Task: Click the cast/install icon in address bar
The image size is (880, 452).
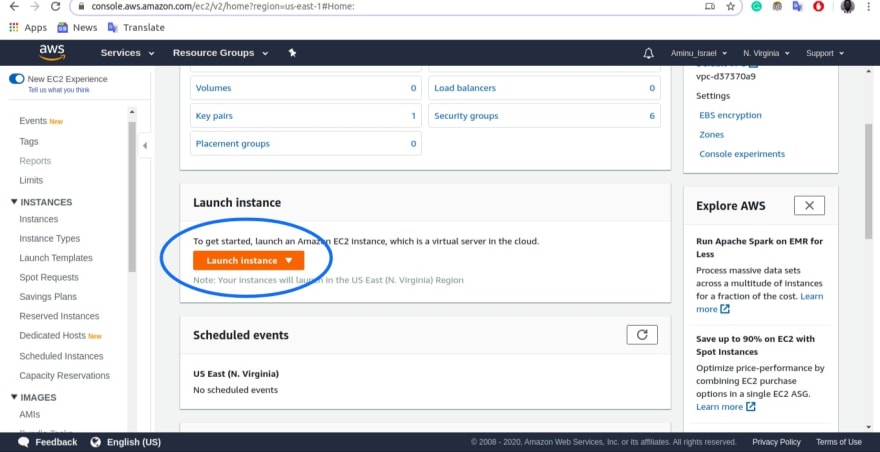Action: click(x=710, y=7)
